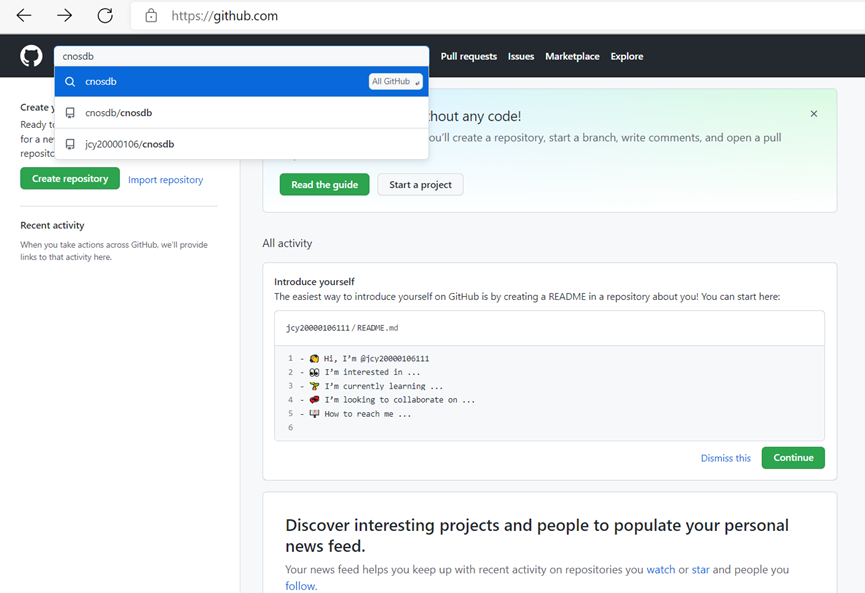Go back with the browser back arrow
Image resolution: width=865 pixels, height=593 pixels.
[24, 16]
